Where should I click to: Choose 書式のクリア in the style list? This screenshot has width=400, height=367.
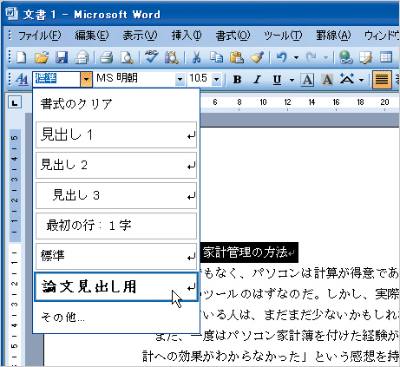(116, 104)
